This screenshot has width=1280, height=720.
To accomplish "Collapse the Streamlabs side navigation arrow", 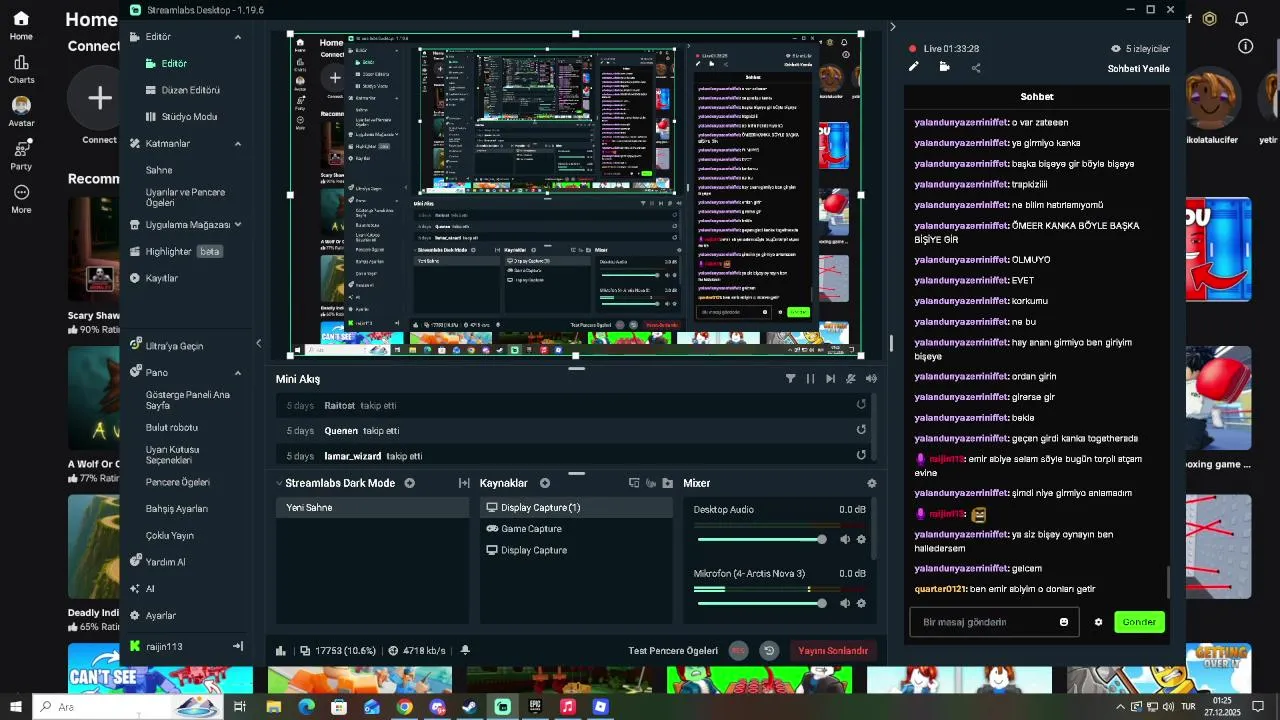I will pos(258,343).
